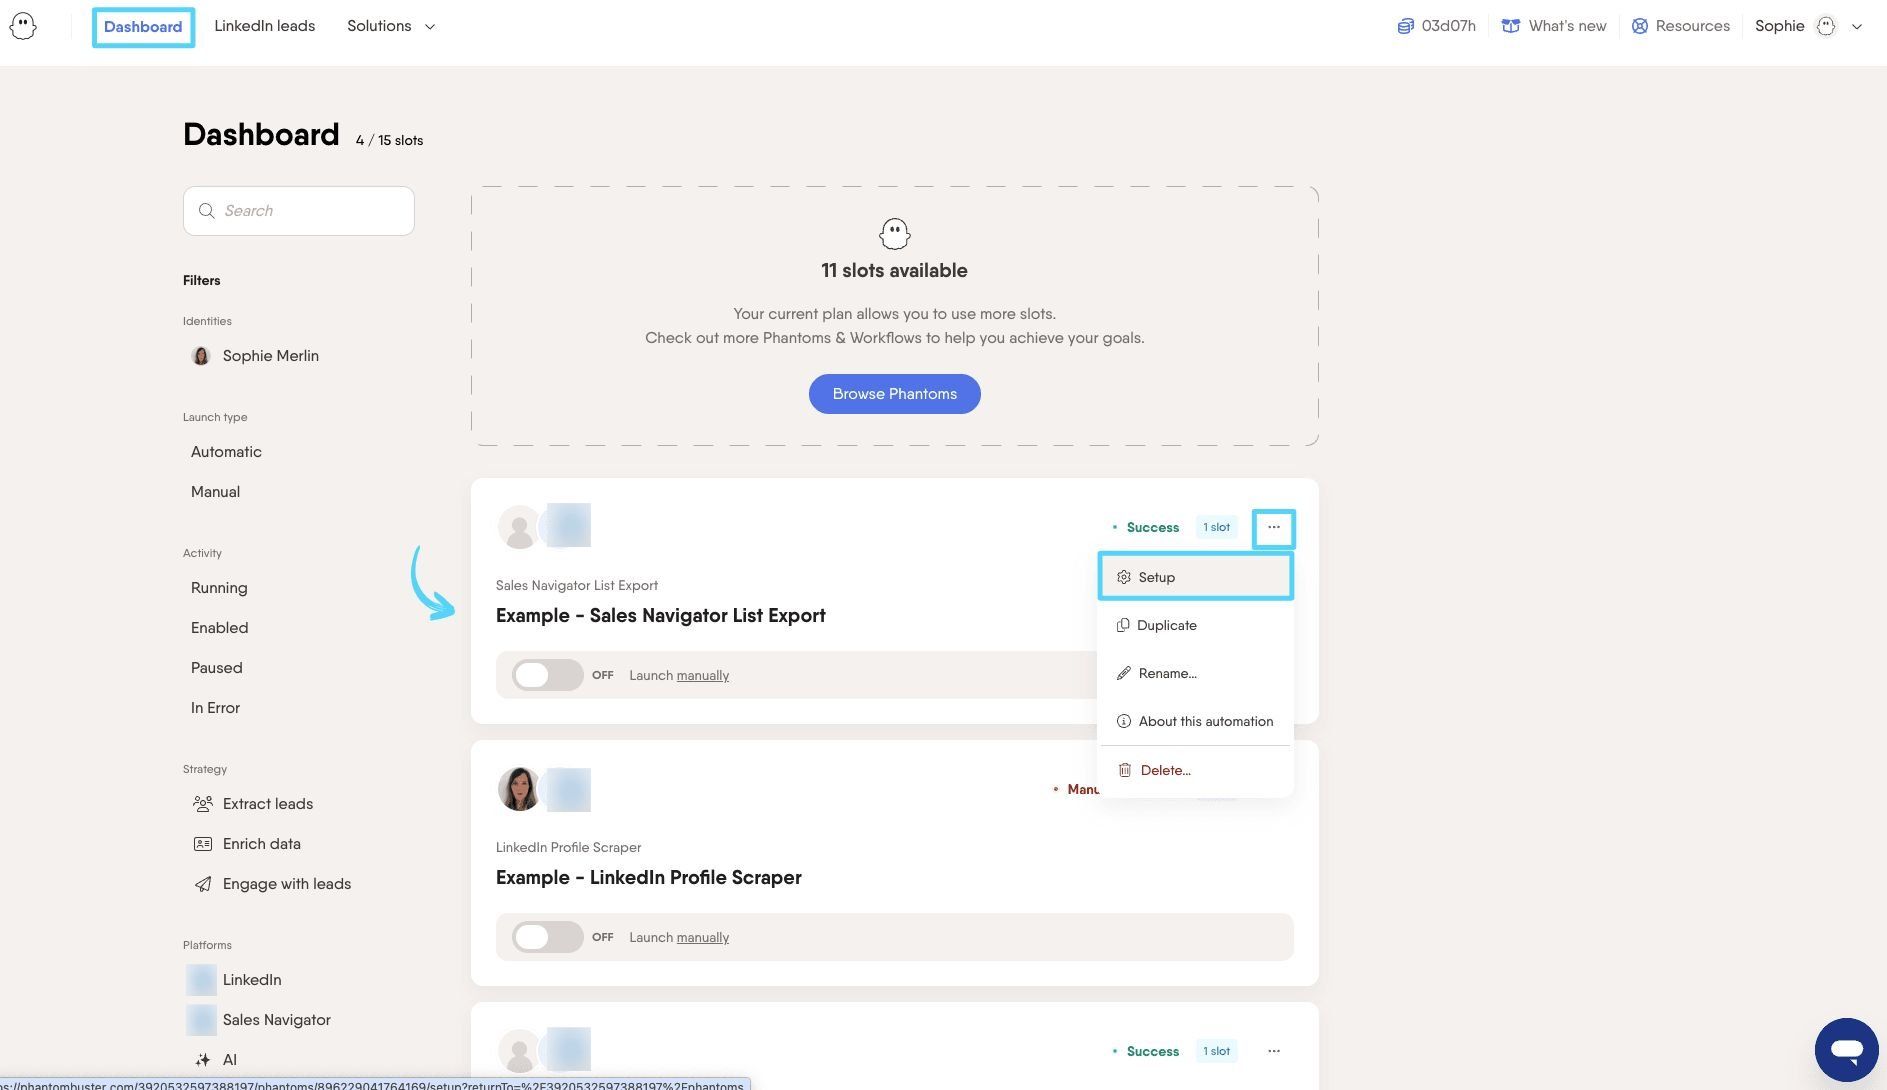Open the Resources menu

tap(1680, 26)
